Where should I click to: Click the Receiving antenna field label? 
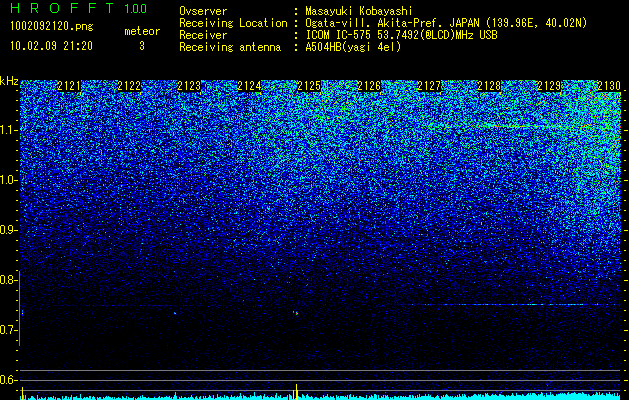click(x=230, y=47)
